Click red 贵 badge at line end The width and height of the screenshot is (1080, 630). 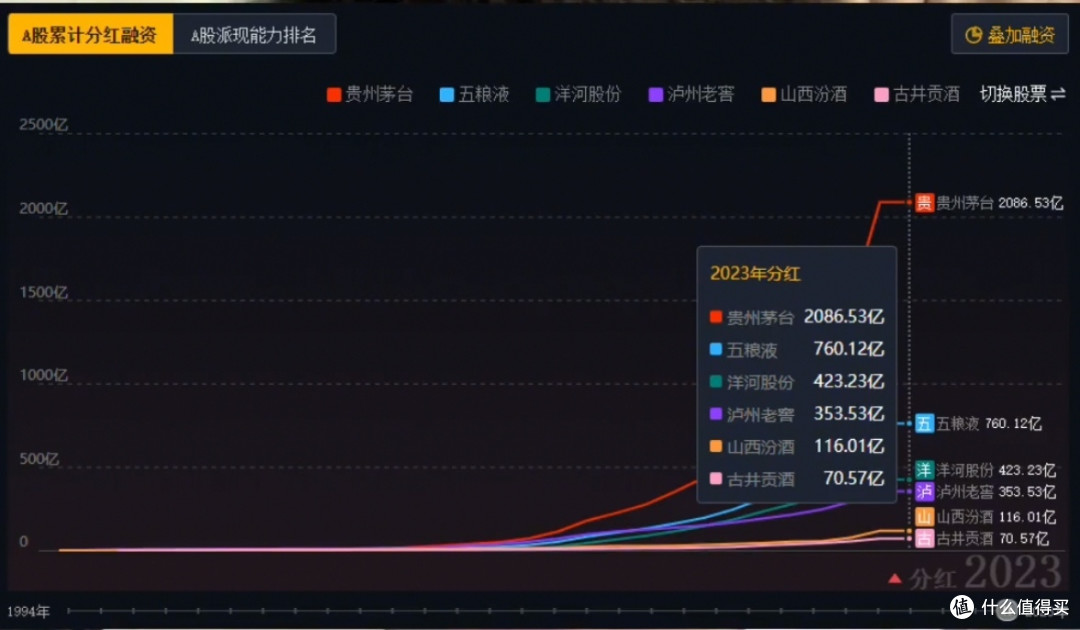click(924, 202)
